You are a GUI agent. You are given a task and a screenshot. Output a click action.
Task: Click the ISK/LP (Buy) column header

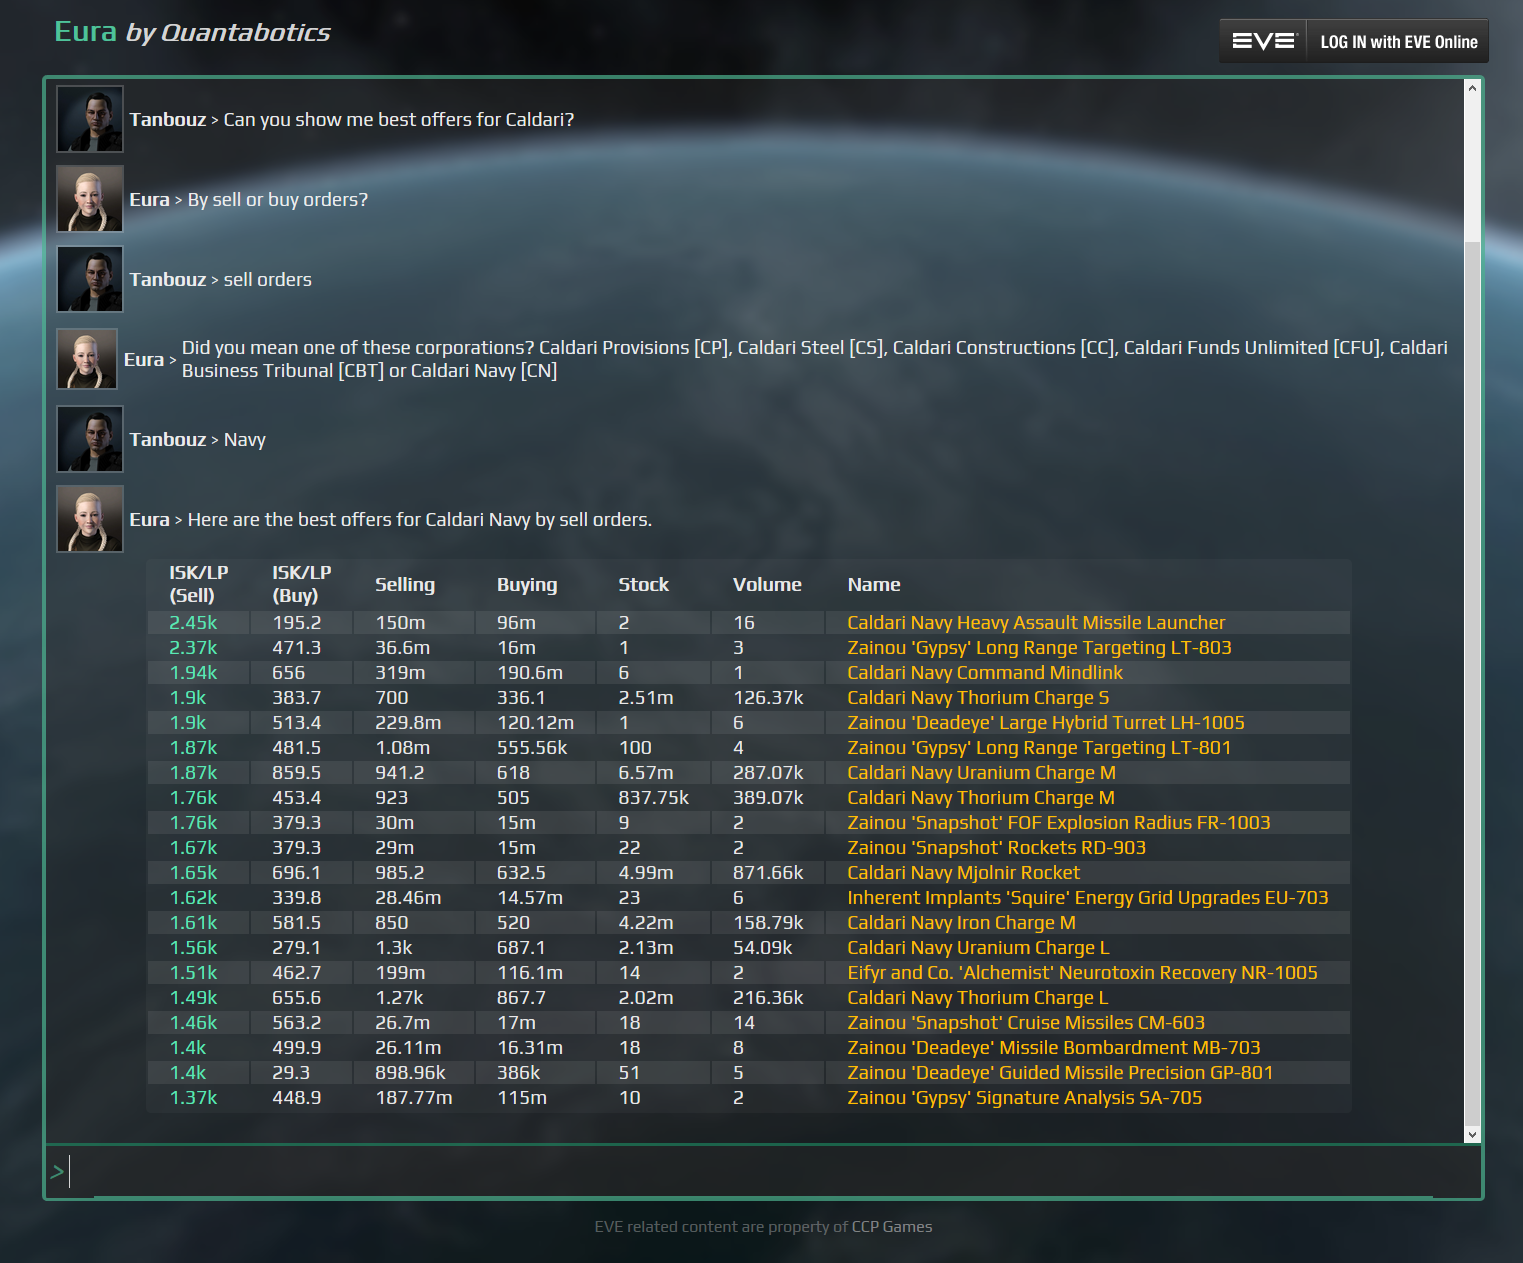point(301,584)
